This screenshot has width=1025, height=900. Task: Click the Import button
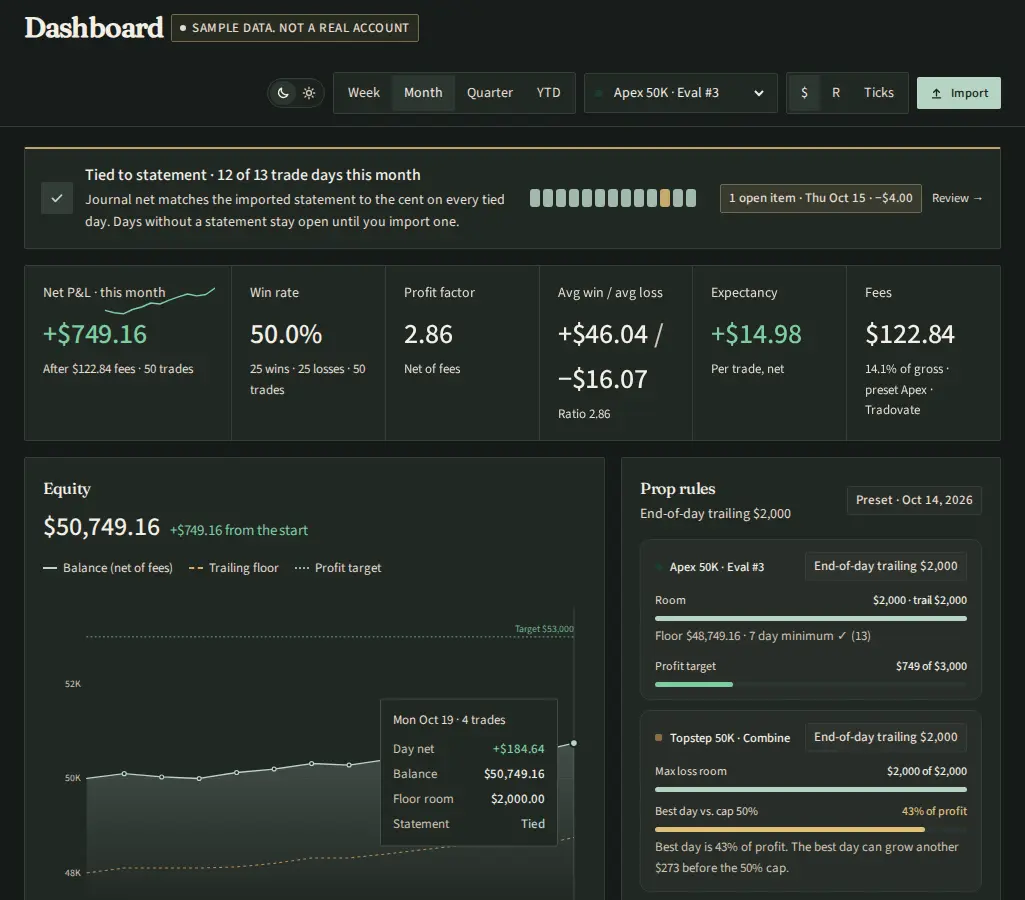click(x=958, y=93)
